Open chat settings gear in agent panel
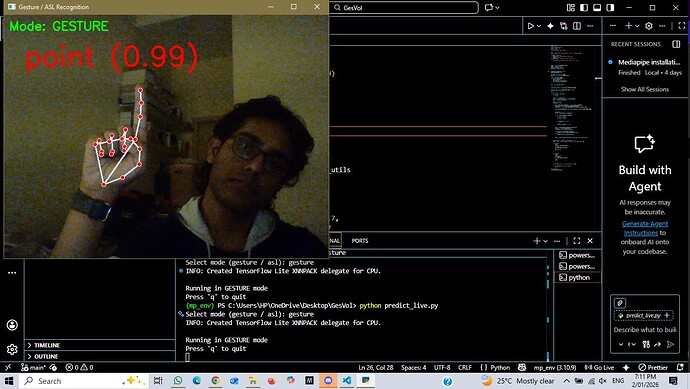This screenshot has width=690, height=389. tap(649, 26)
